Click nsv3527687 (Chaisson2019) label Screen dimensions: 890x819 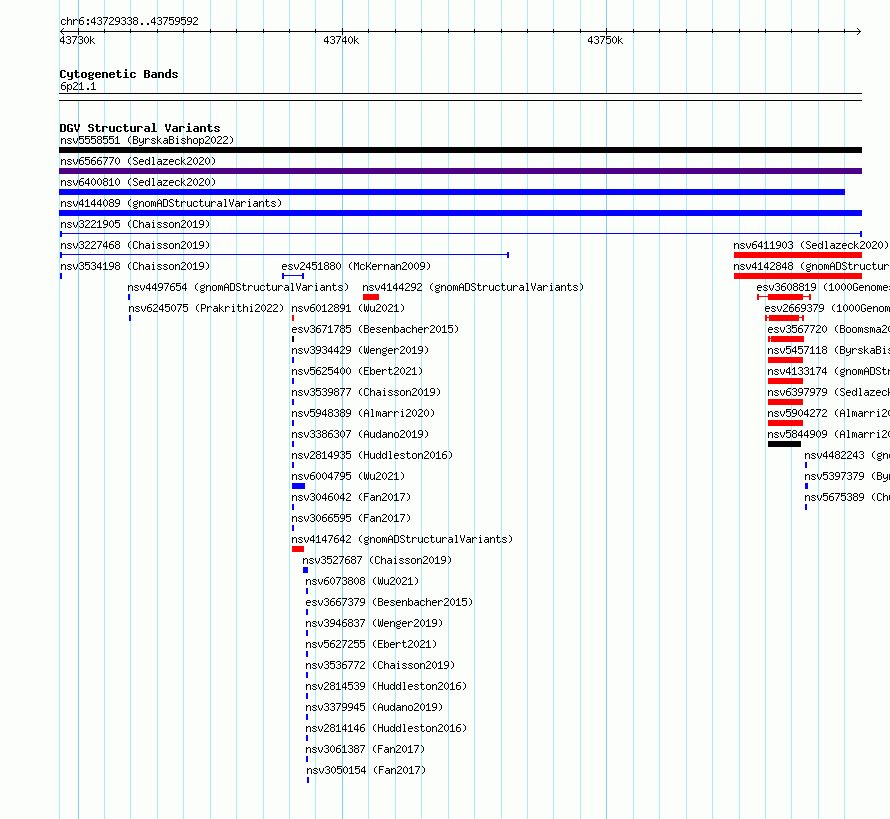tap(377, 560)
